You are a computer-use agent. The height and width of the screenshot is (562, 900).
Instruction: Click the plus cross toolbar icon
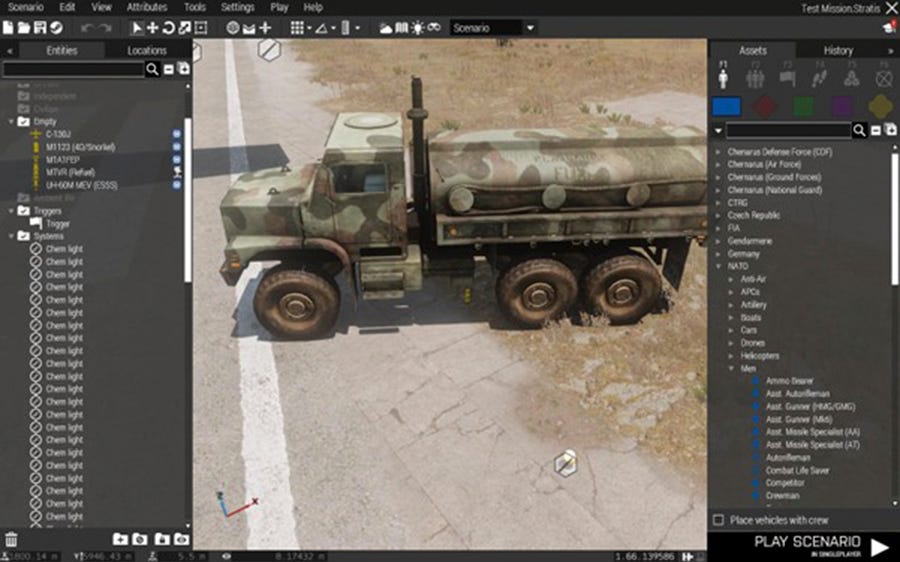point(265,28)
